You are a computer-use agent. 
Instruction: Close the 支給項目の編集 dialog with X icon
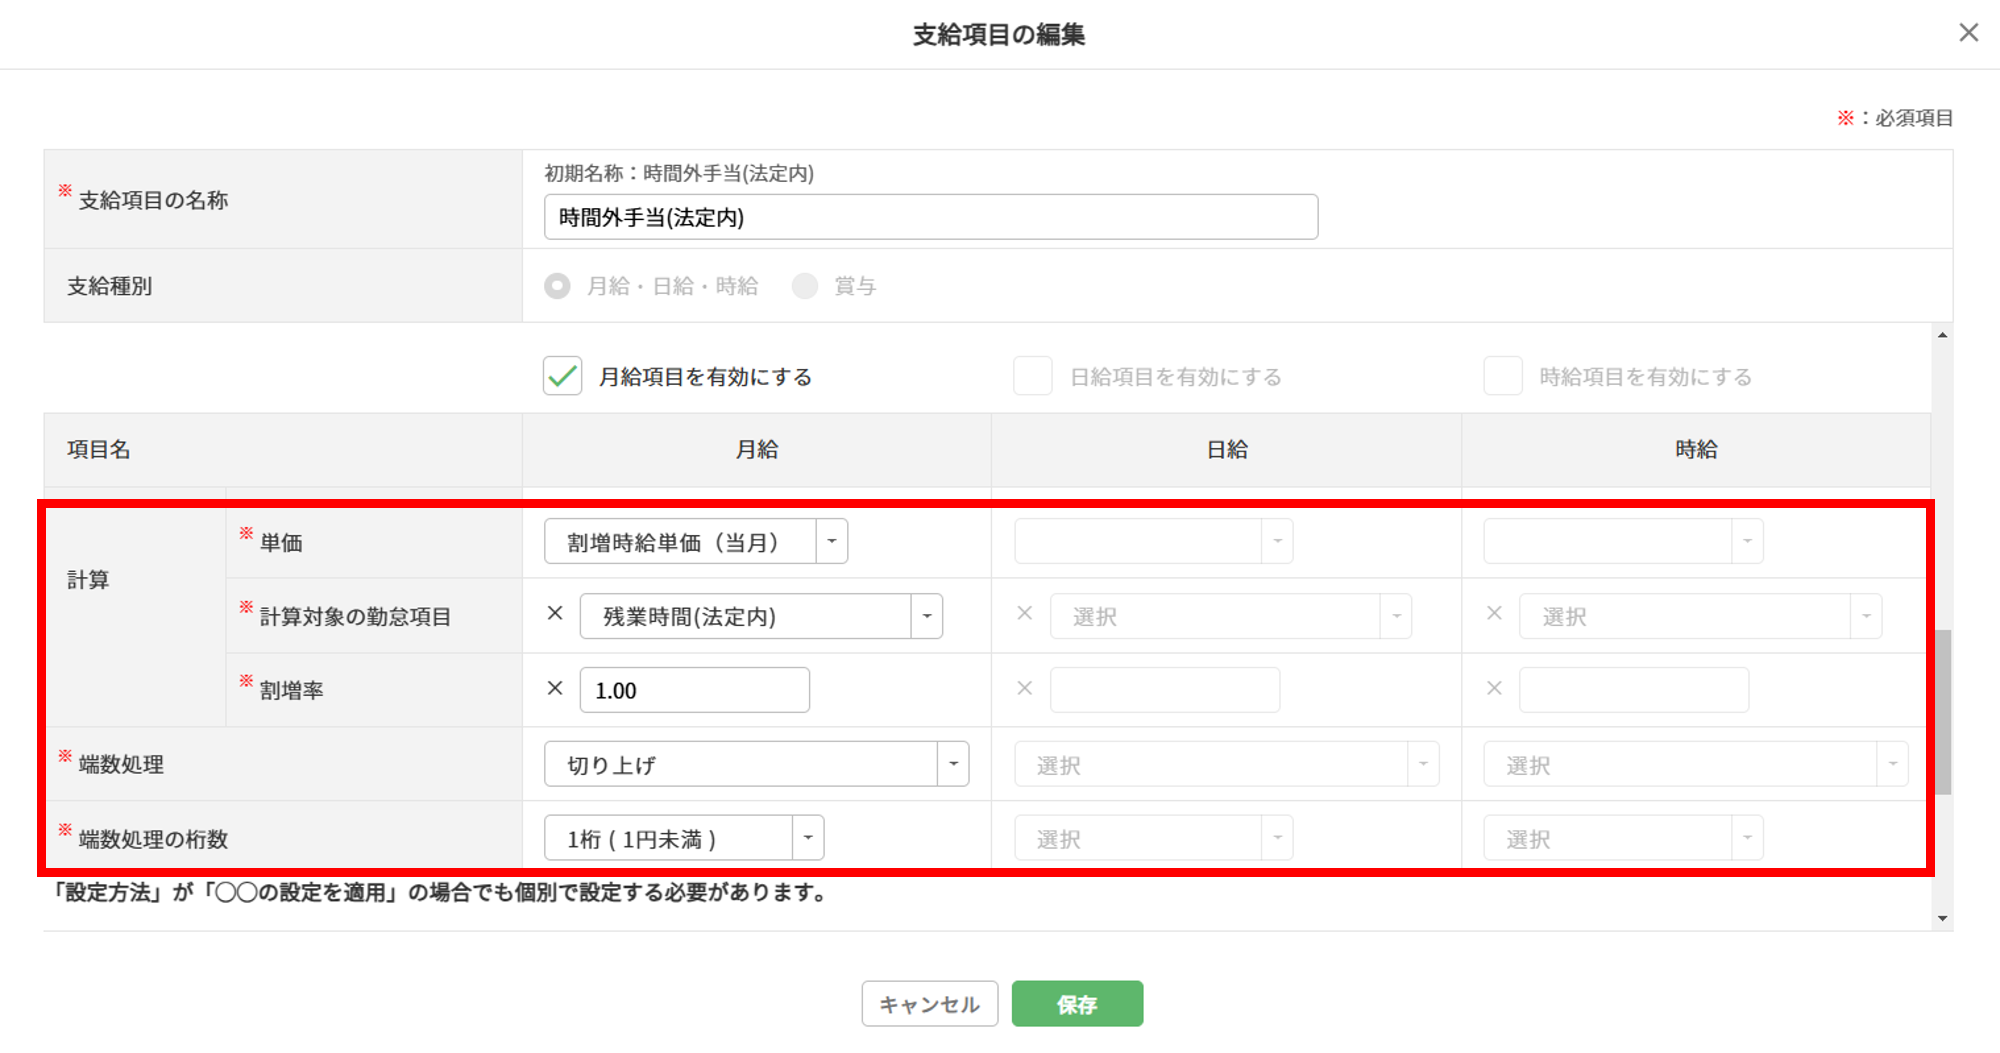pos(1968,33)
